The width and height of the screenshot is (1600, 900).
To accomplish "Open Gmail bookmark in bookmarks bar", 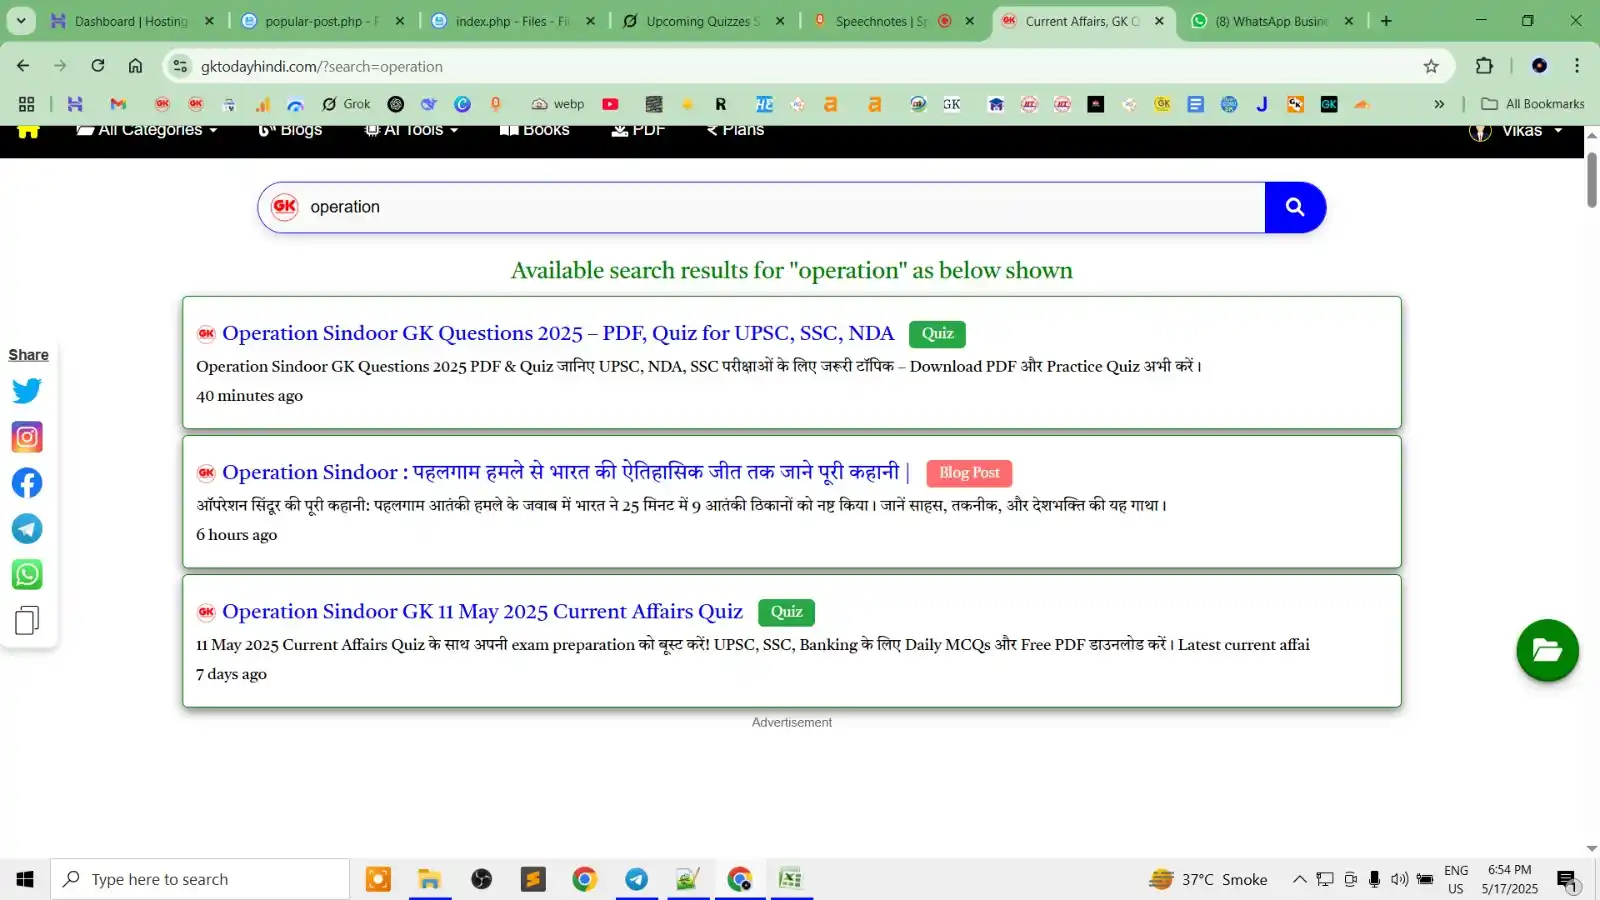I will pos(118,104).
